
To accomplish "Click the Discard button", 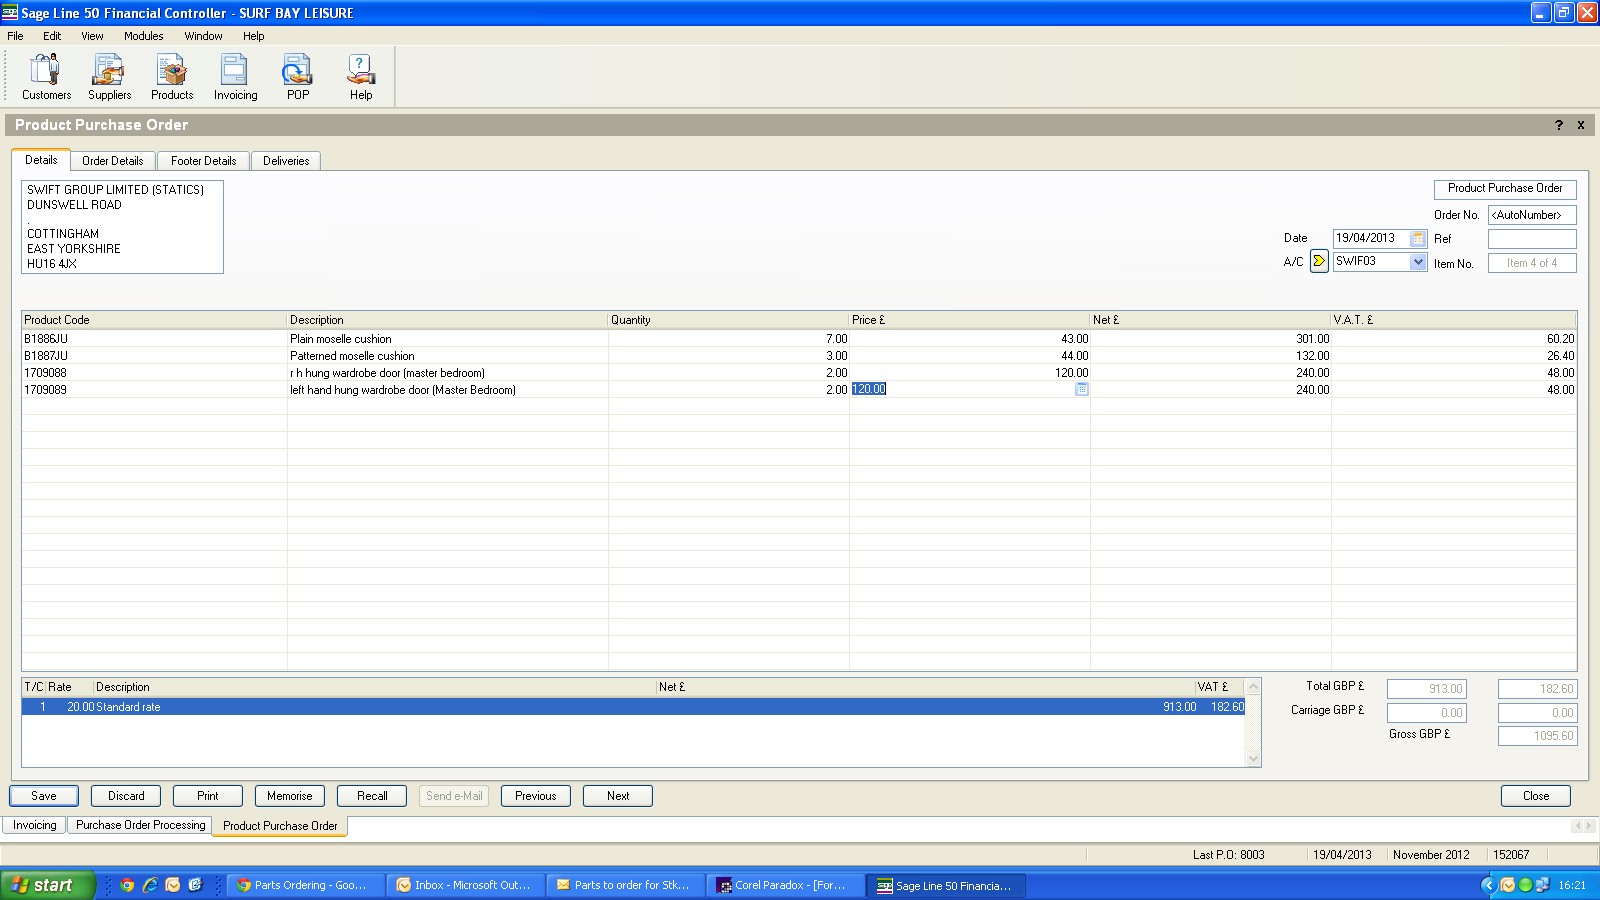I will pyautogui.click(x=126, y=796).
